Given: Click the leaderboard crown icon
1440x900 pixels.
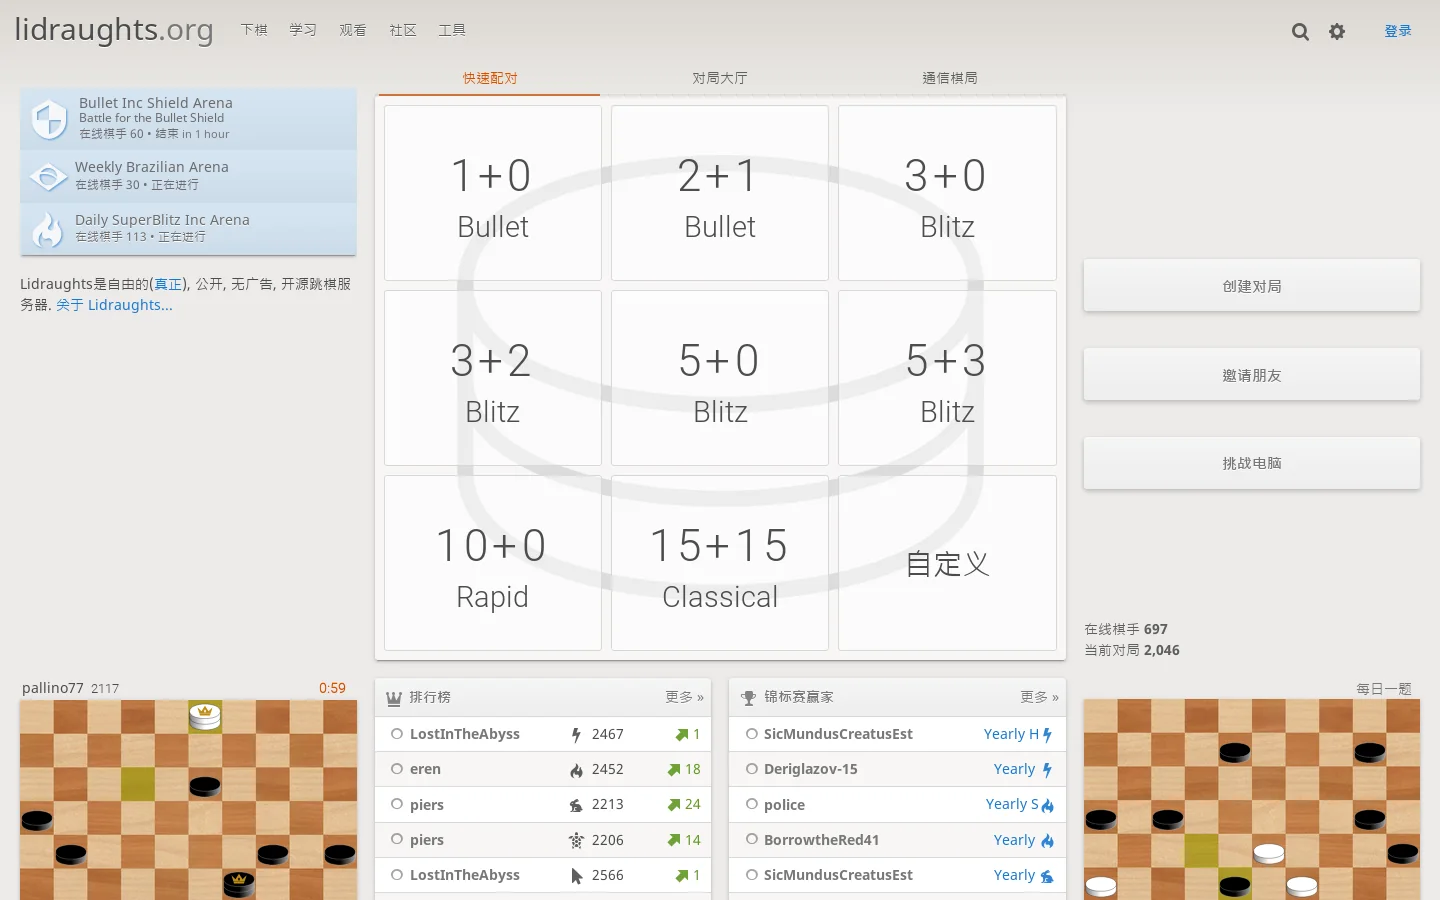Looking at the screenshot, I should coord(394,698).
